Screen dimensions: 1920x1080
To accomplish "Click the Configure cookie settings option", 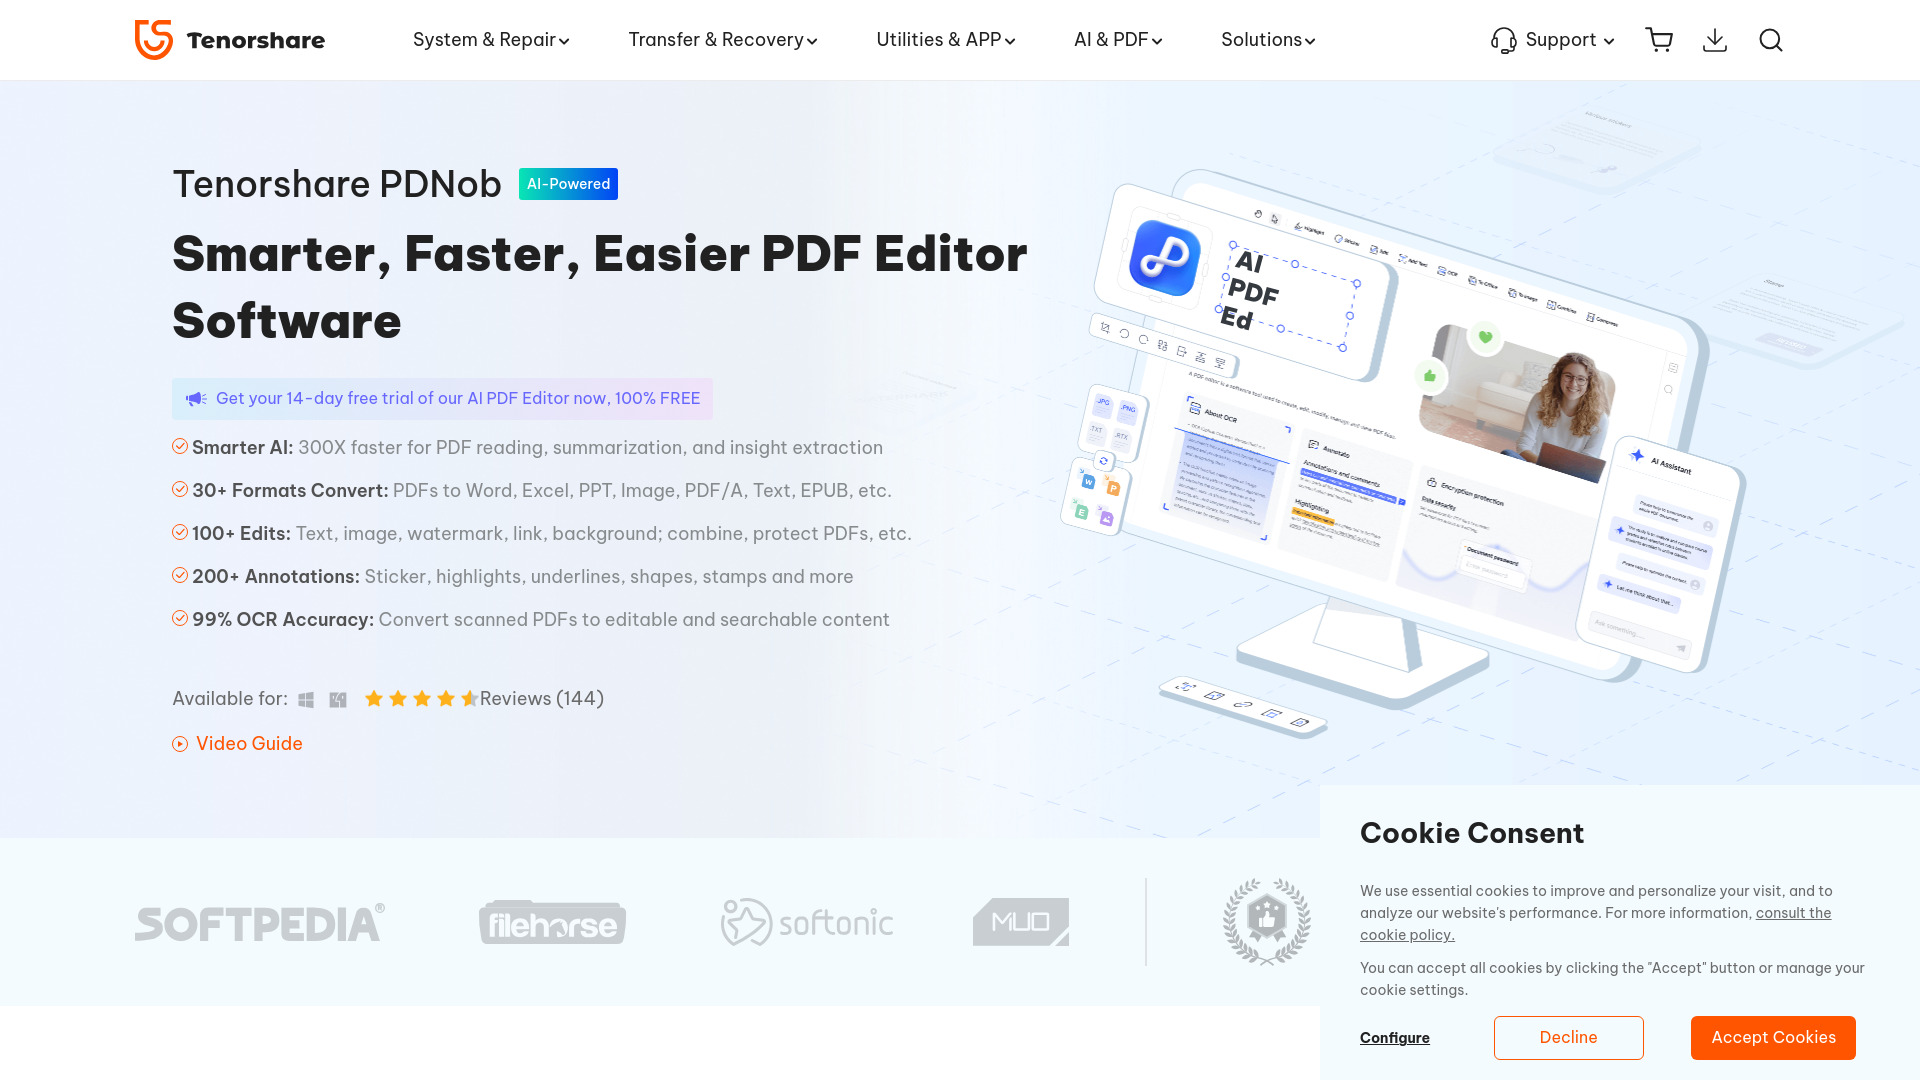I will click(1394, 1038).
